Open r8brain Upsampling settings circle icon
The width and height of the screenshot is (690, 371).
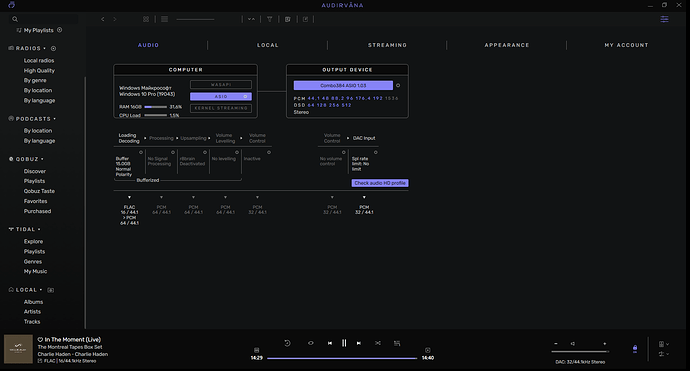tap(205, 152)
